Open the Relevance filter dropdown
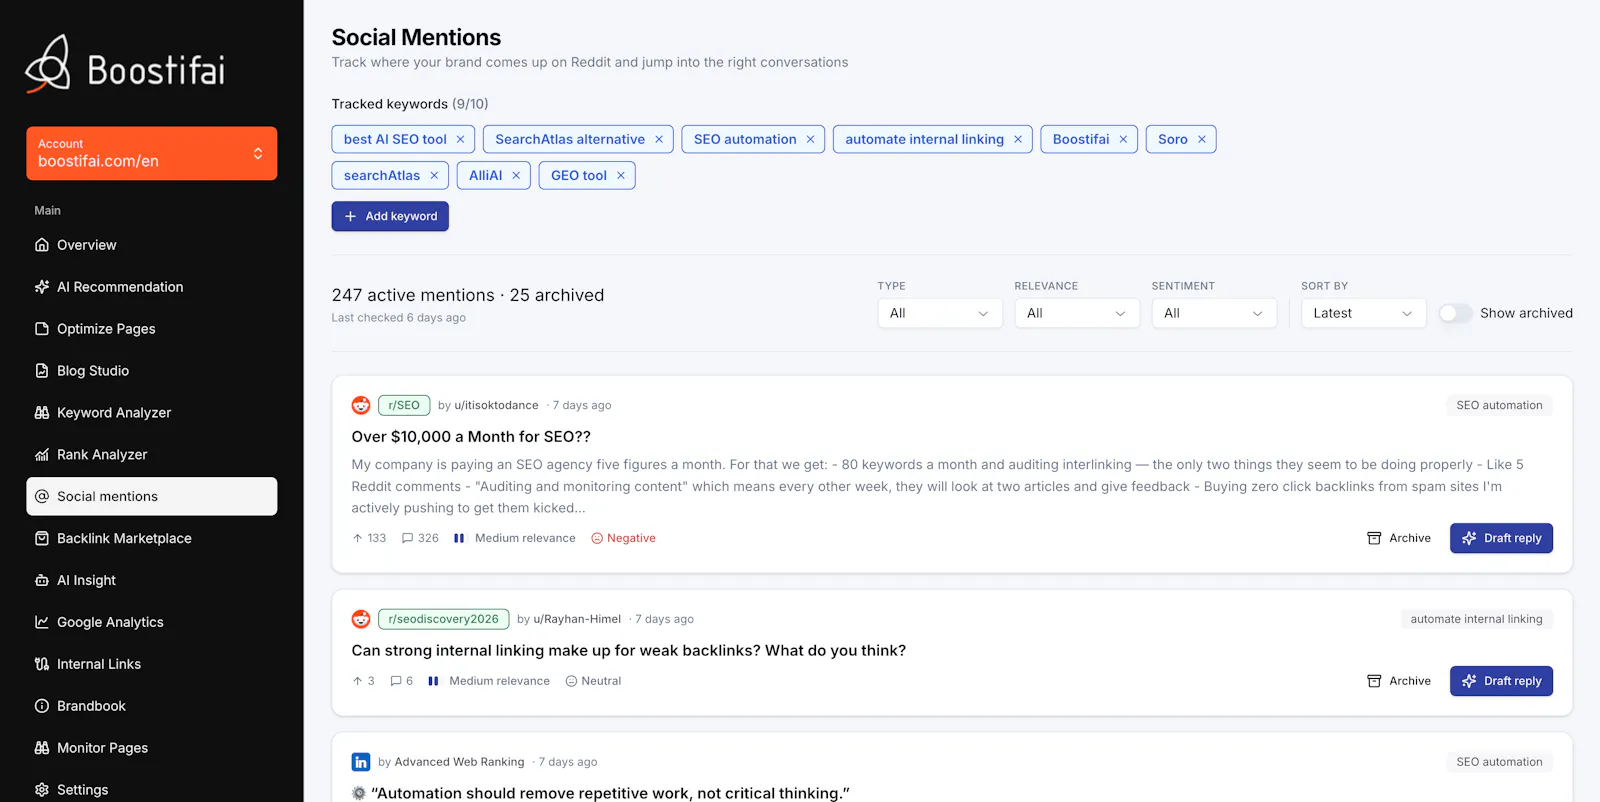 pyautogui.click(x=1077, y=313)
